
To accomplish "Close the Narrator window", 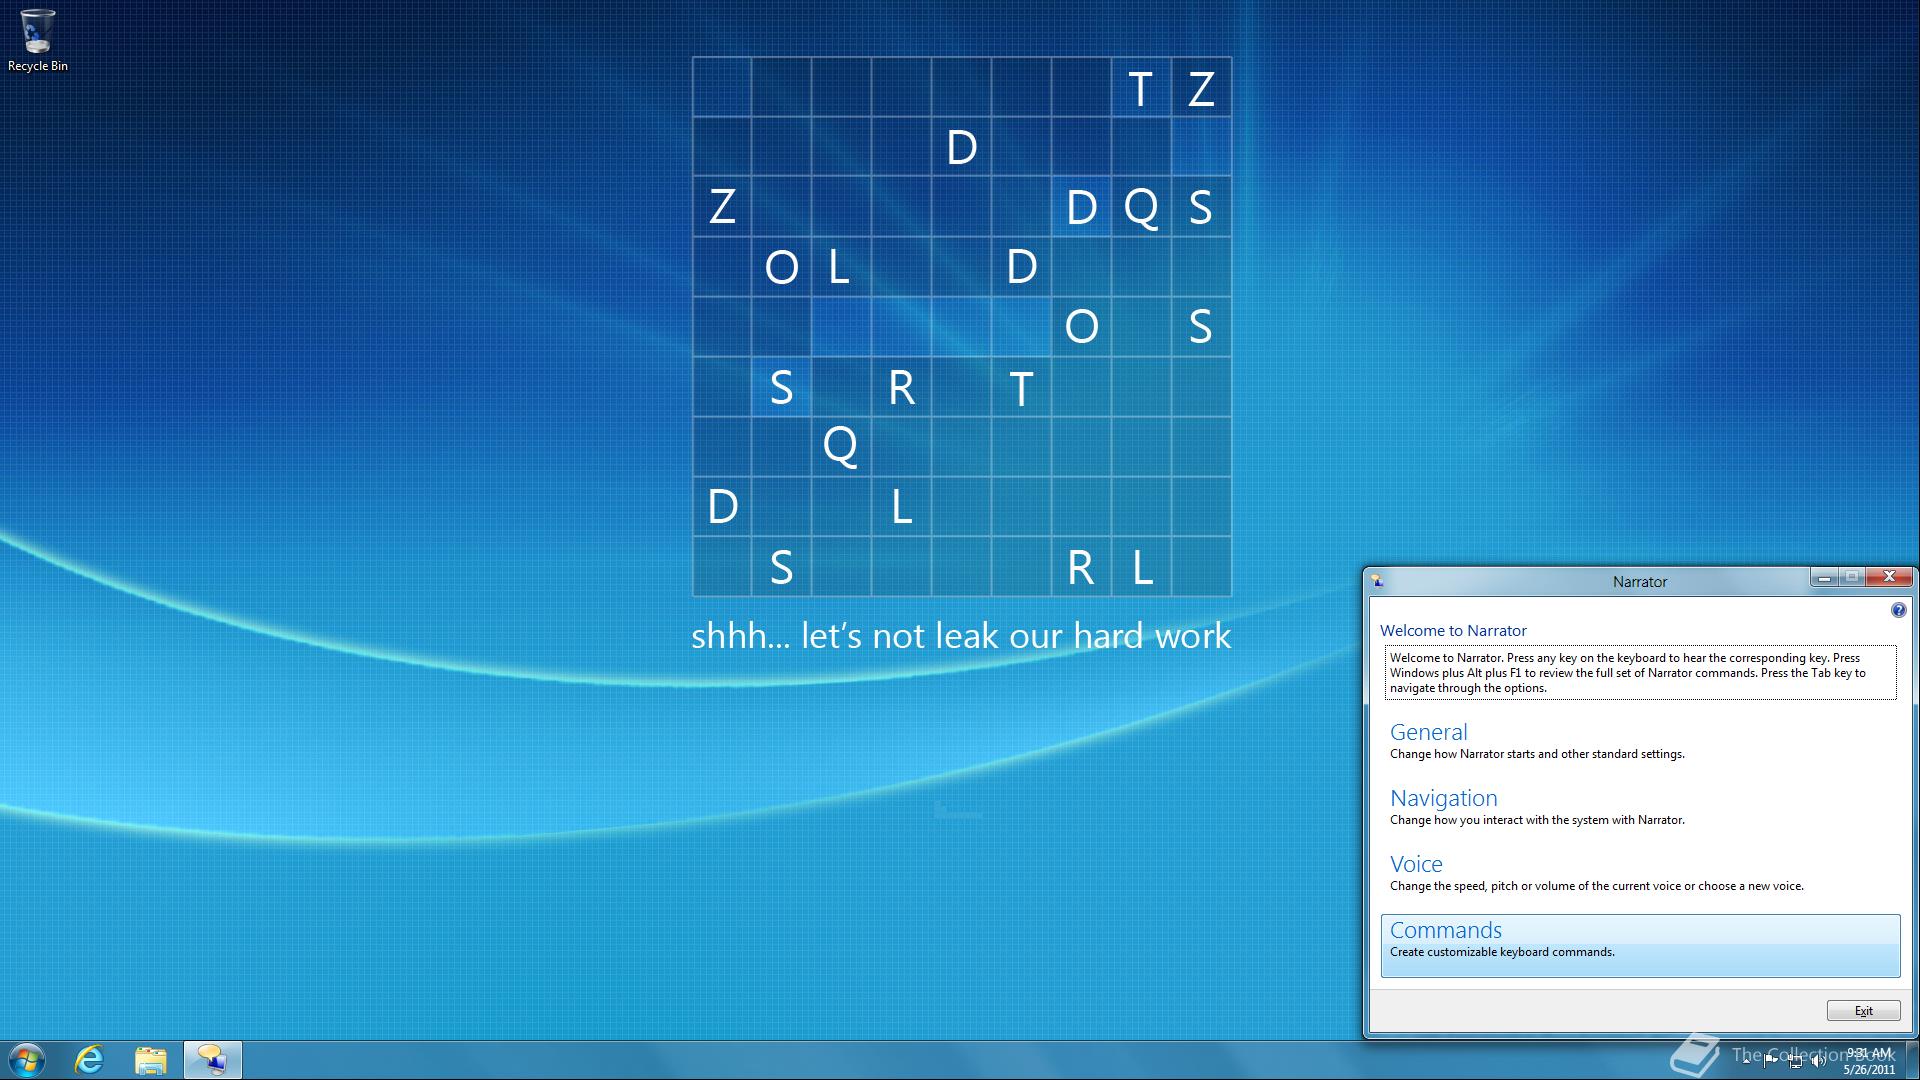I will click(1889, 577).
